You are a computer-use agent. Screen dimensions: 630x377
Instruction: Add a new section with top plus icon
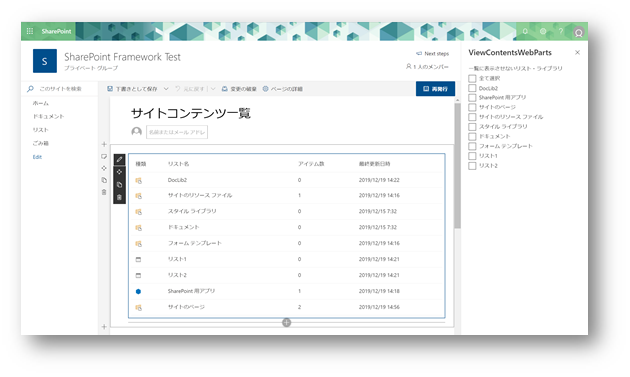pos(104,144)
